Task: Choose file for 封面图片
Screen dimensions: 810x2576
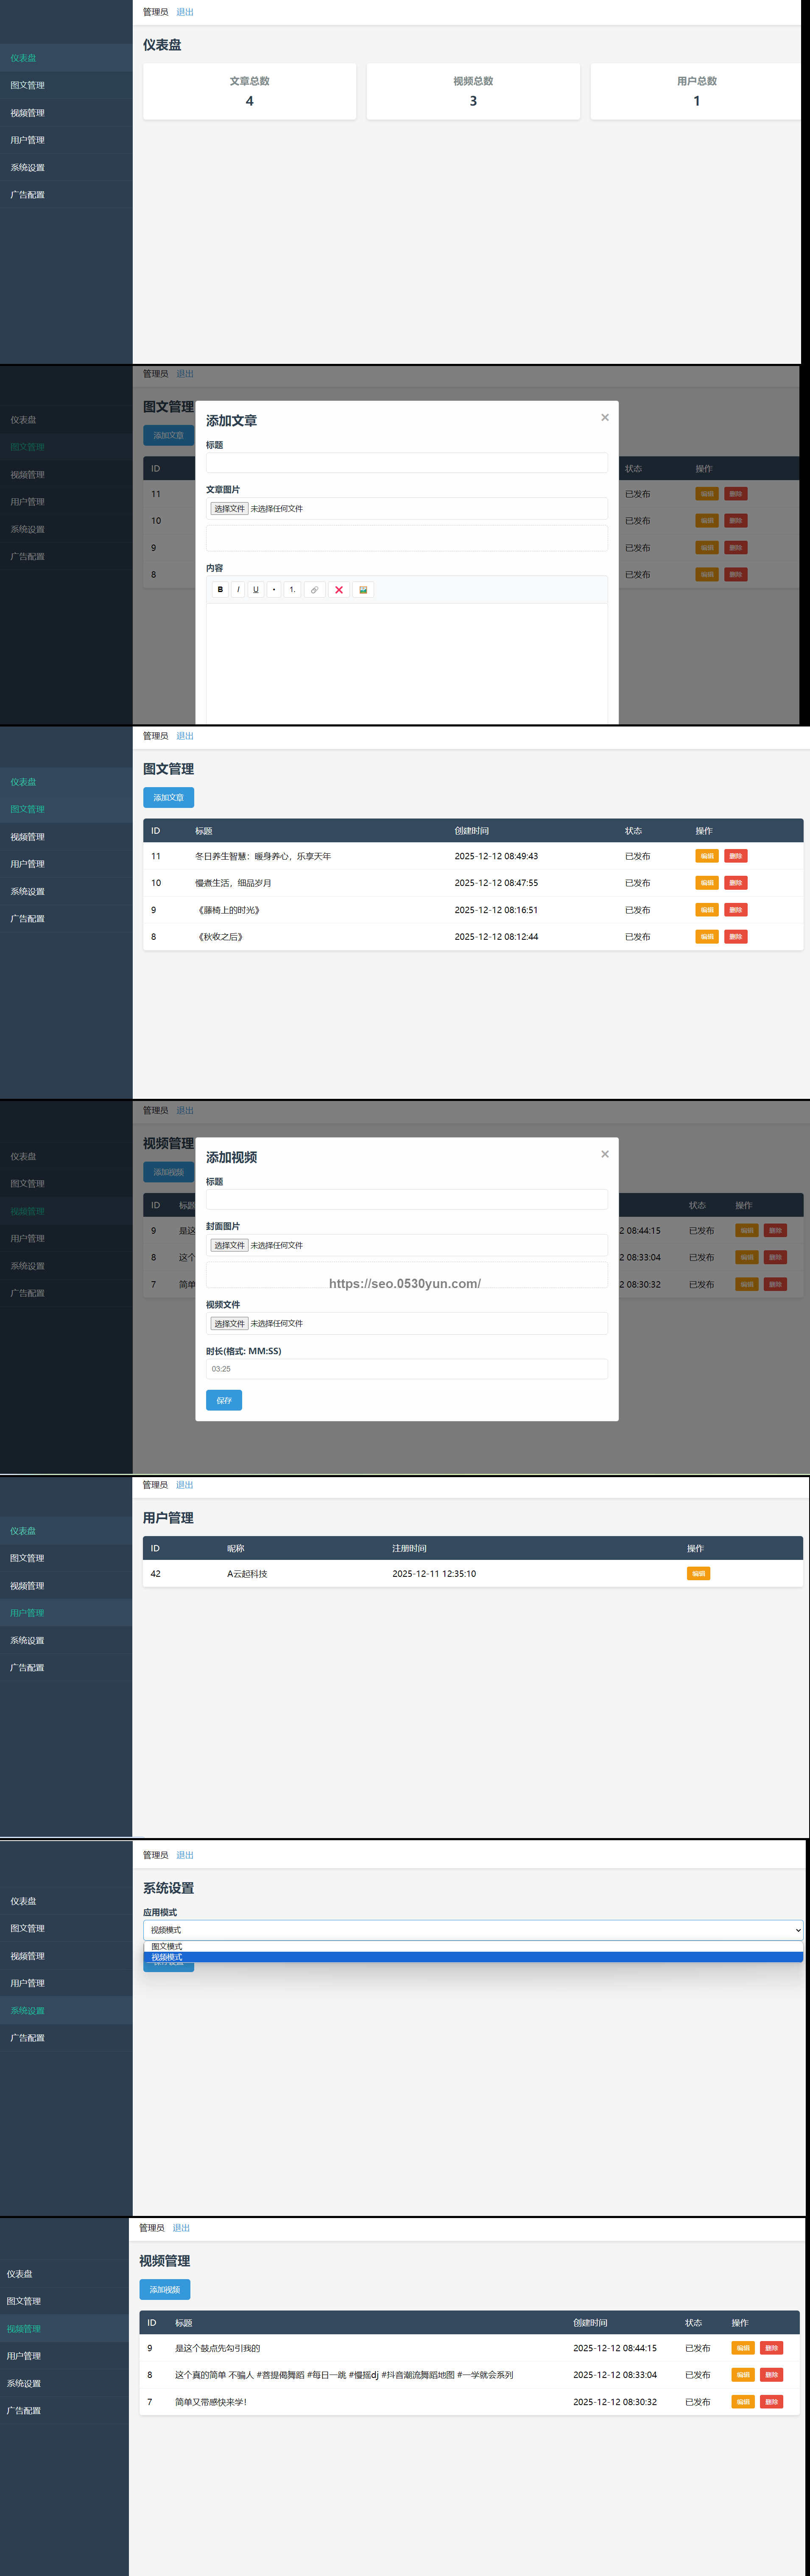Action: tap(229, 1245)
